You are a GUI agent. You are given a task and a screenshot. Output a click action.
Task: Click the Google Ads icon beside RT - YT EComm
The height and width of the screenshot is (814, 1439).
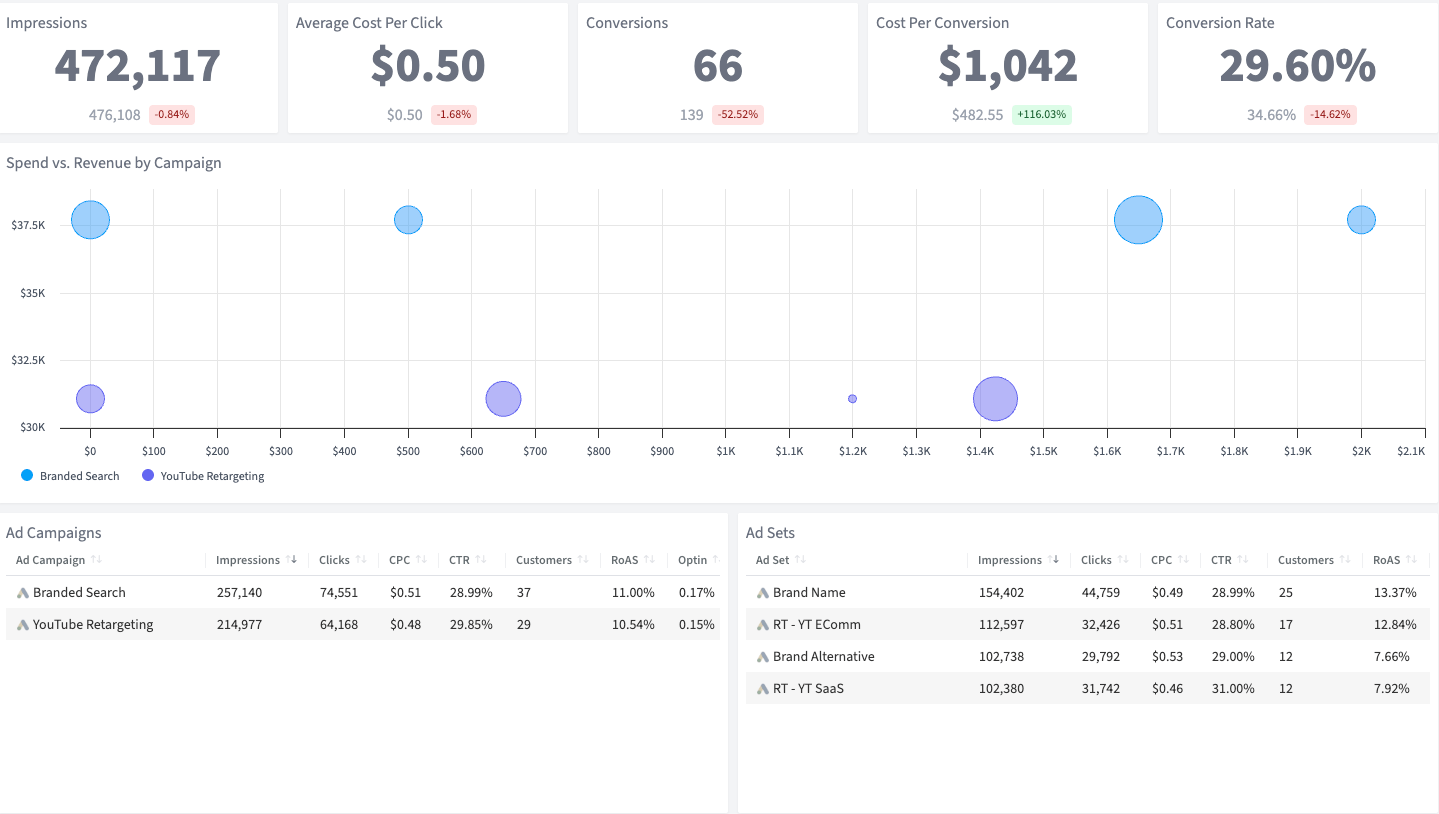763,625
